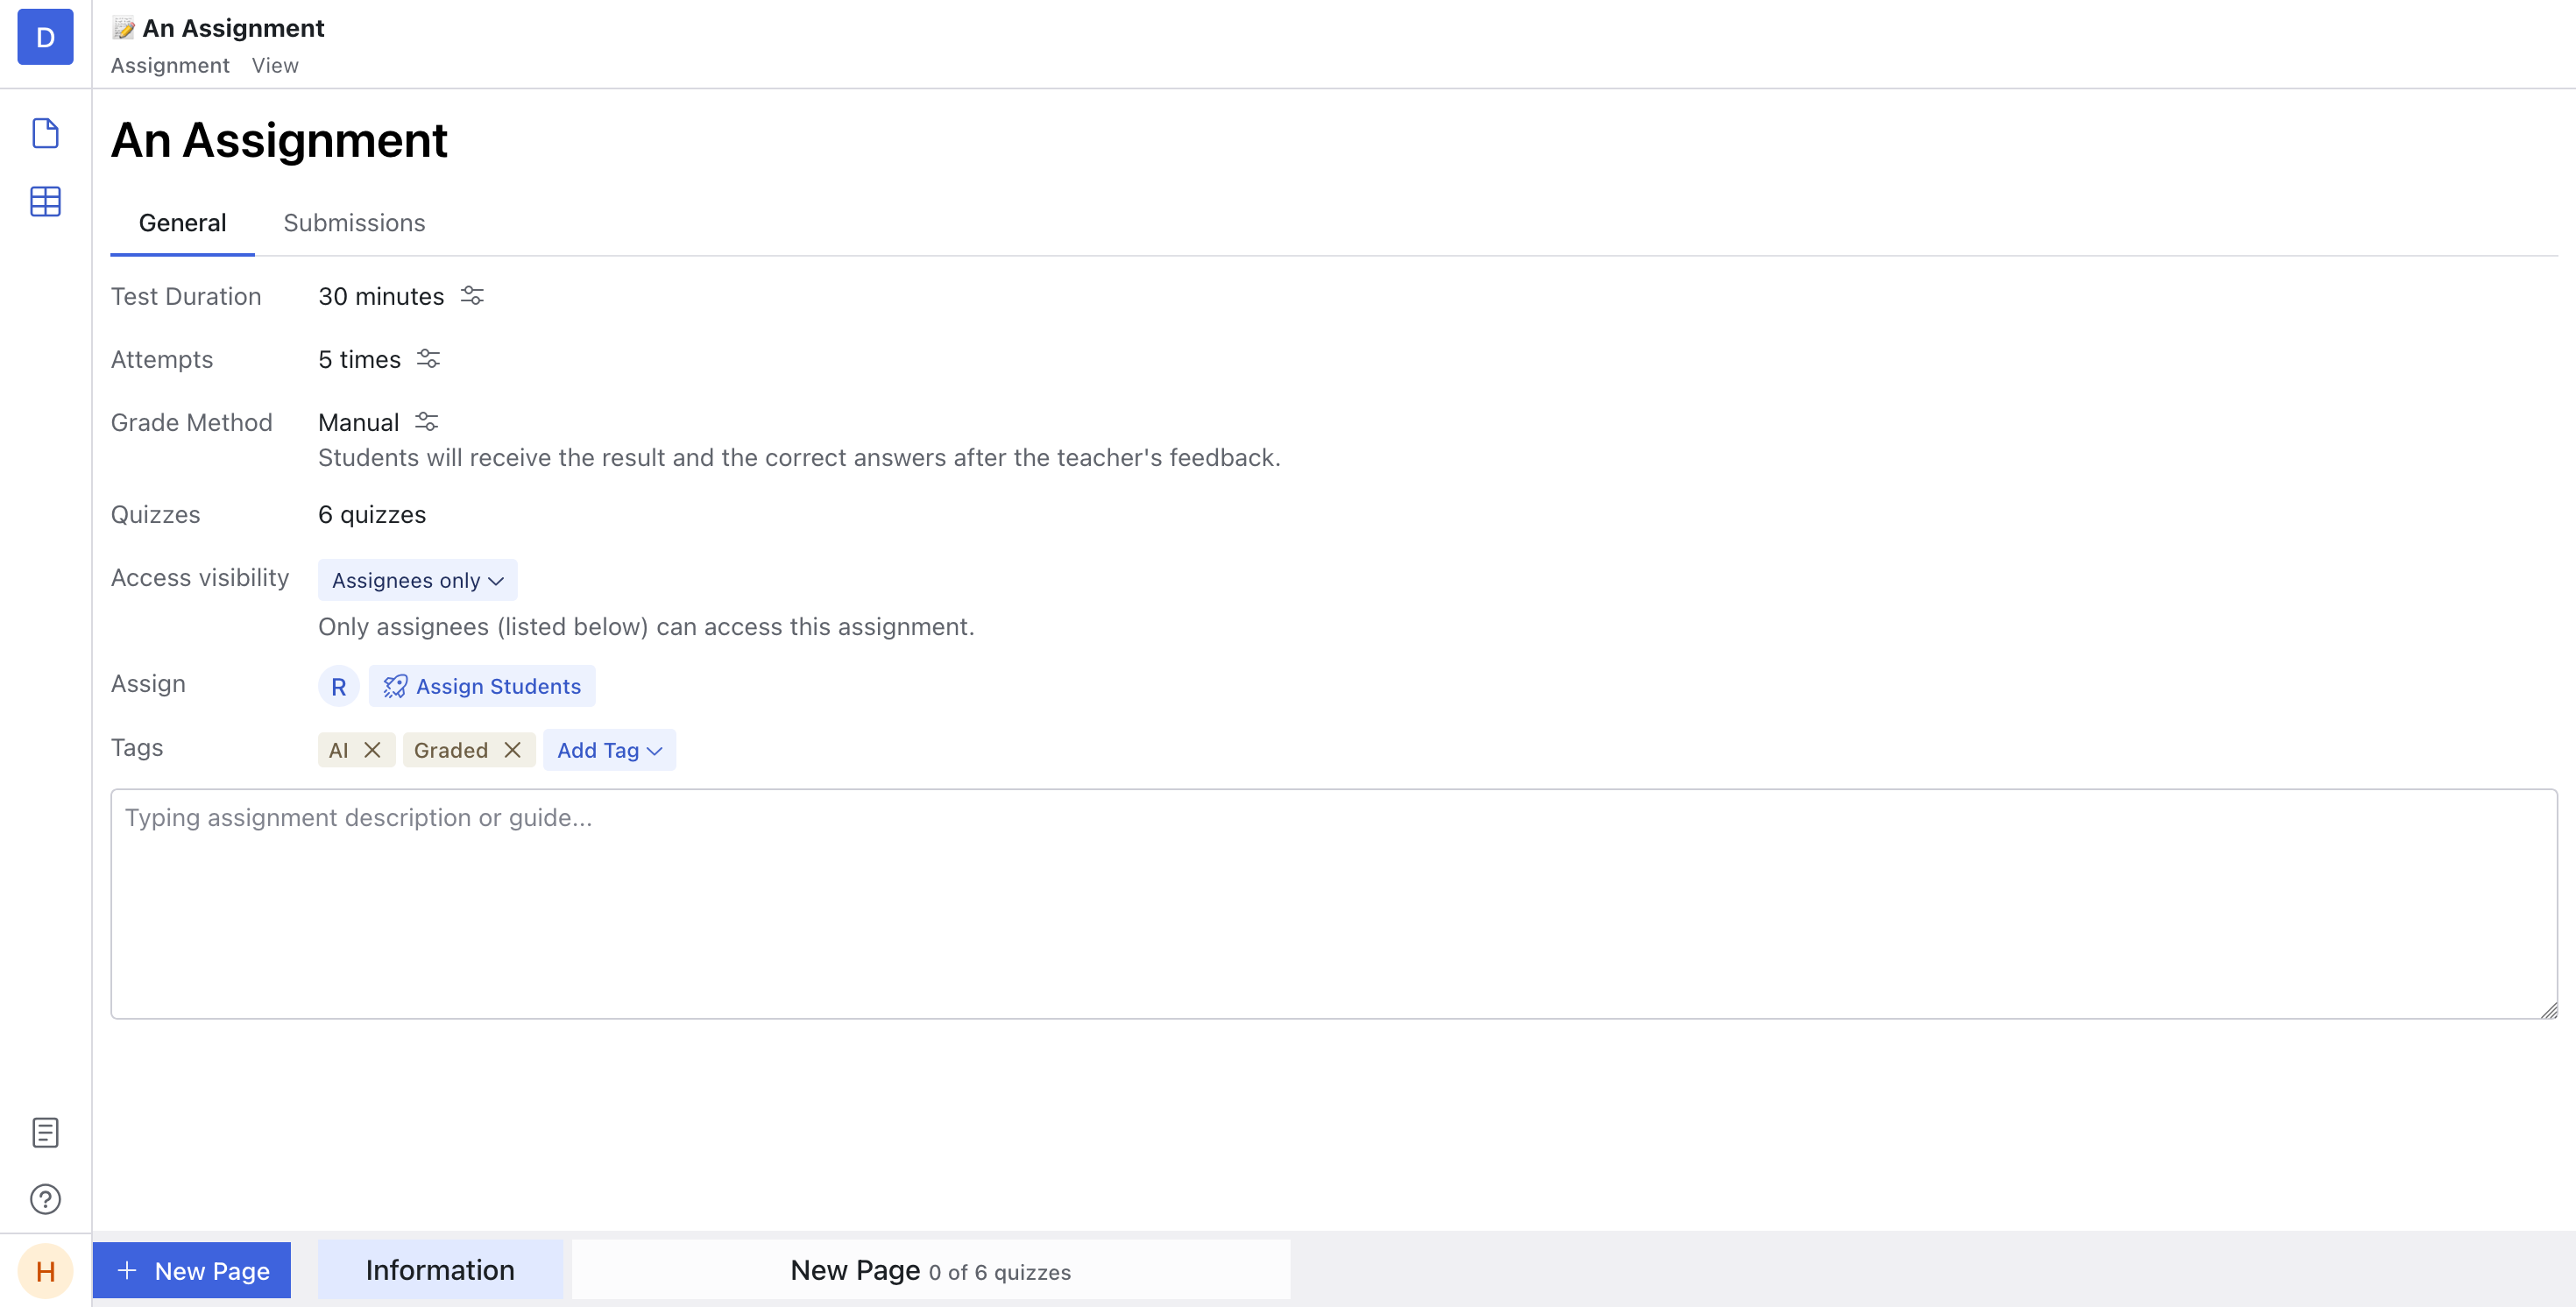Viewport: 2576px width, 1307px height.
Task: Open the View menu
Action: (275, 65)
